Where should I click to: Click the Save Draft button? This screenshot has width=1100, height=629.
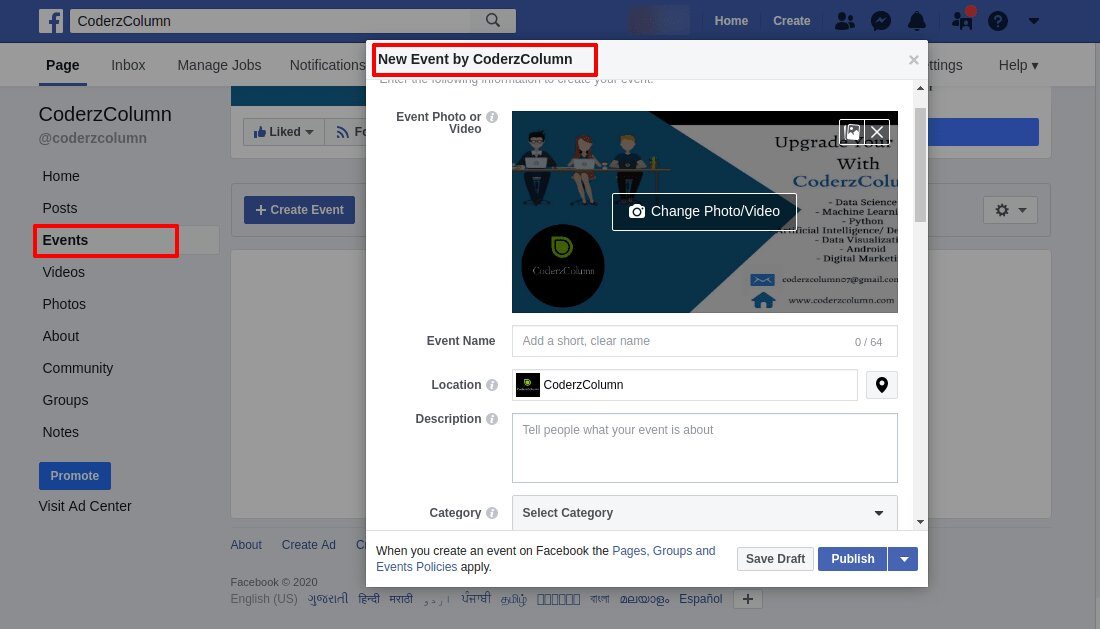tap(775, 559)
